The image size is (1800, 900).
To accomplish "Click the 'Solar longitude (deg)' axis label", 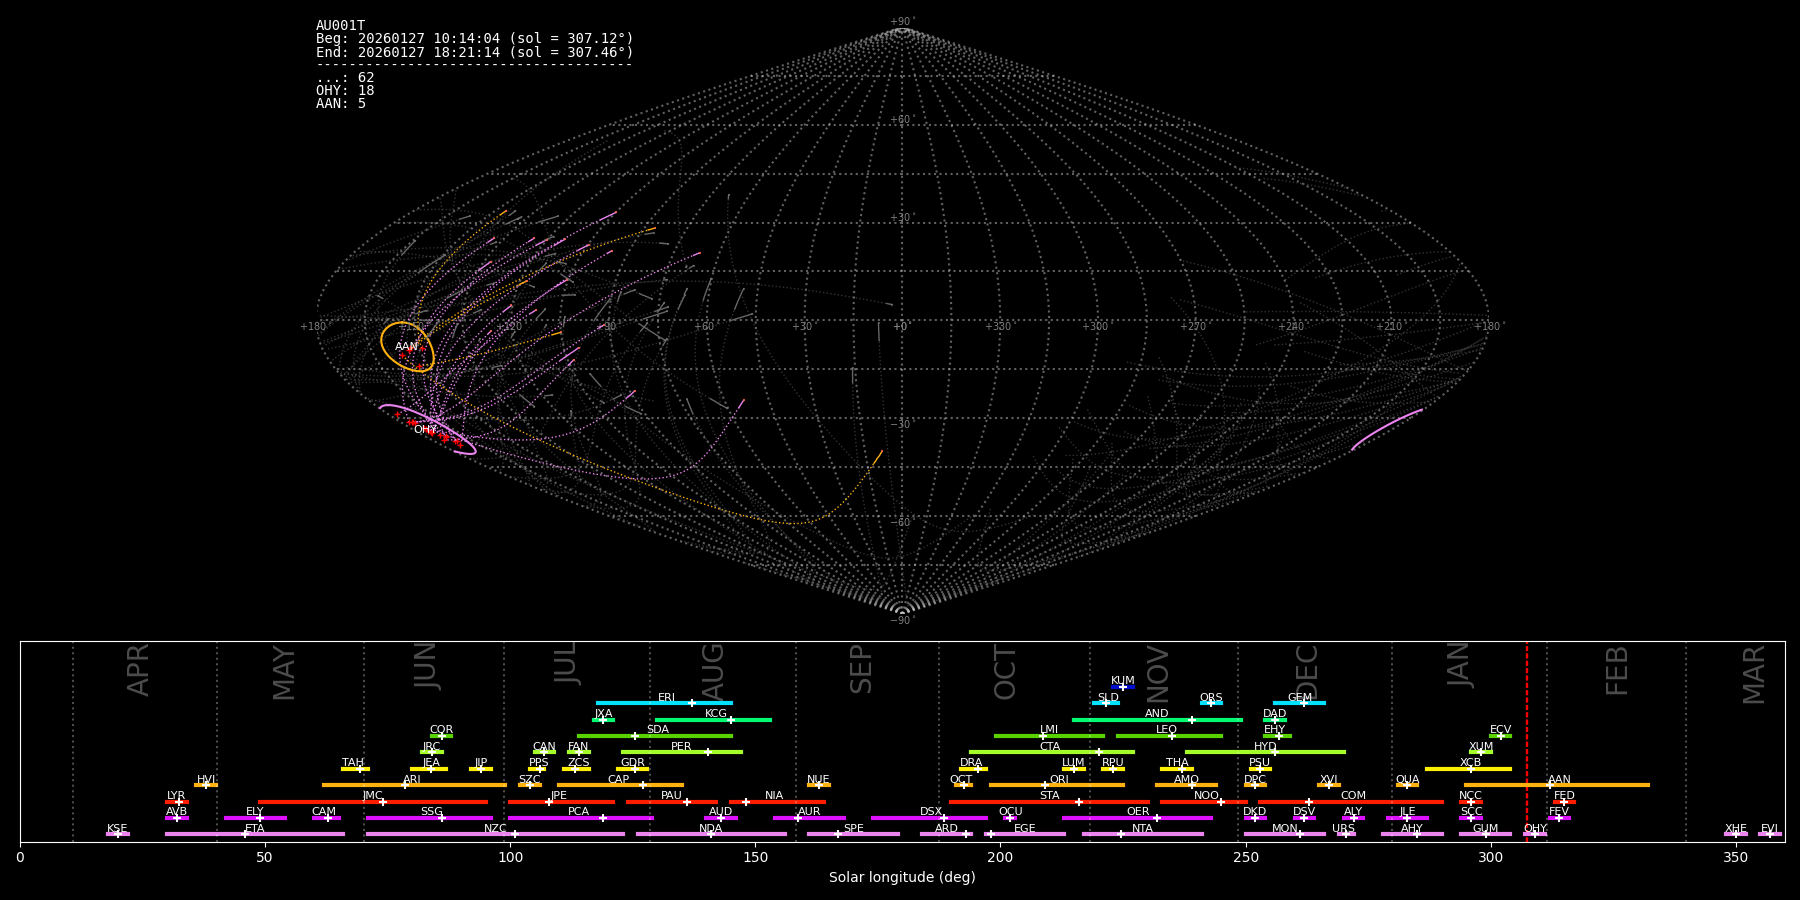I will click(x=902, y=878).
